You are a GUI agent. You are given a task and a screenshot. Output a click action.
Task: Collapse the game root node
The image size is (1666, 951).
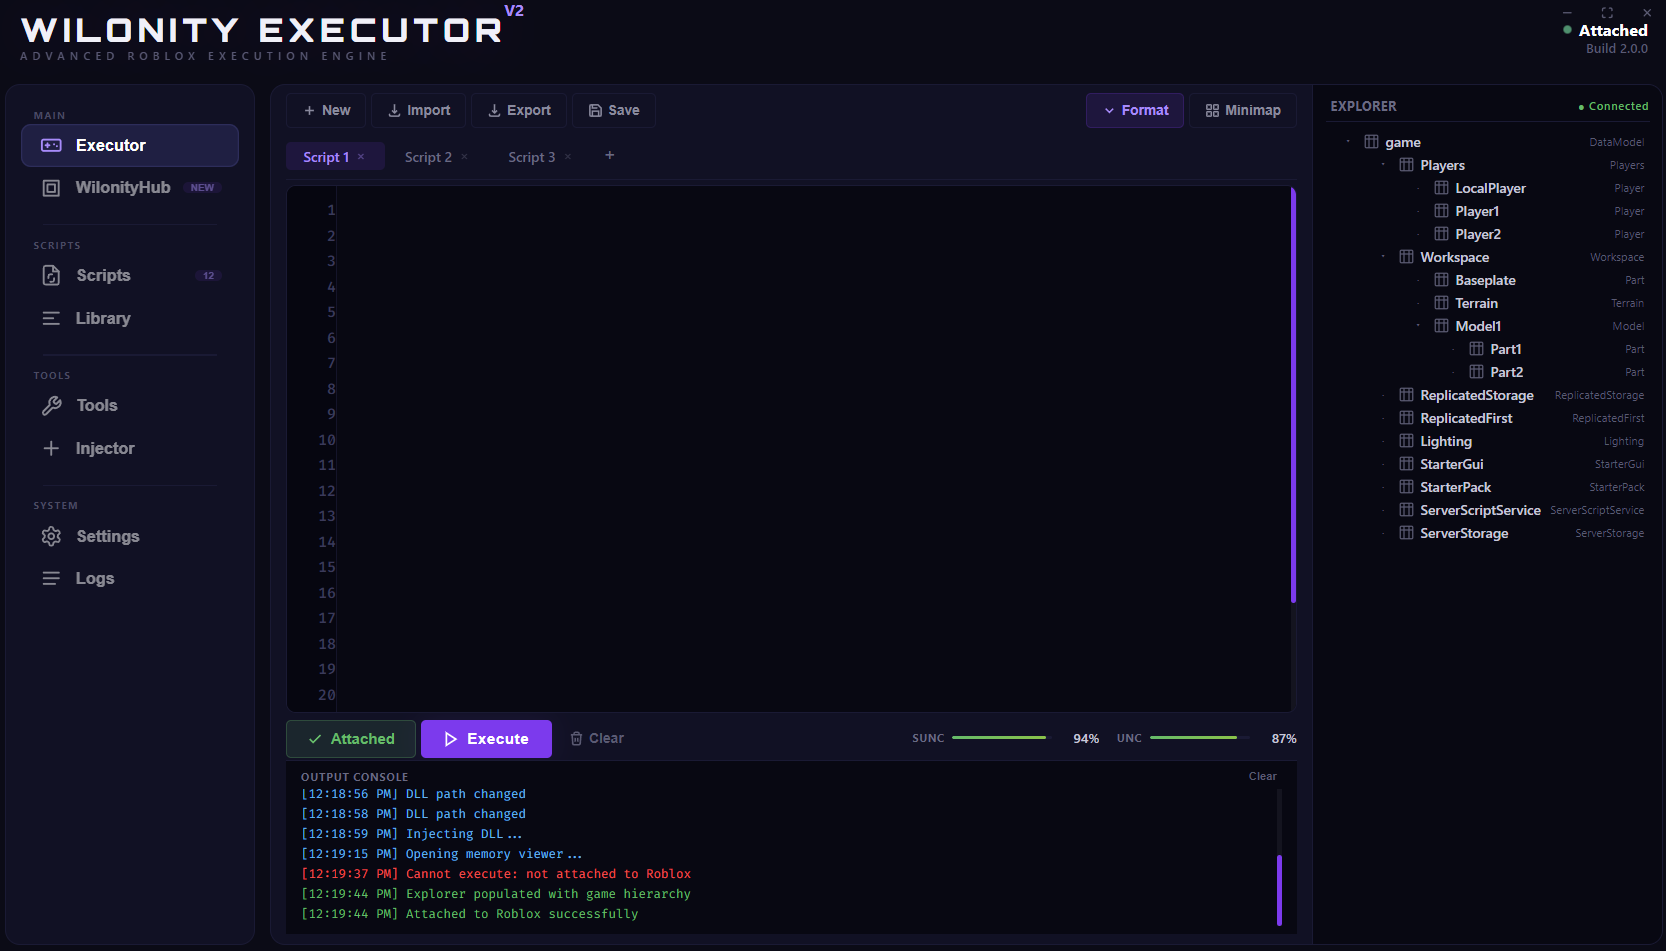(x=1348, y=142)
